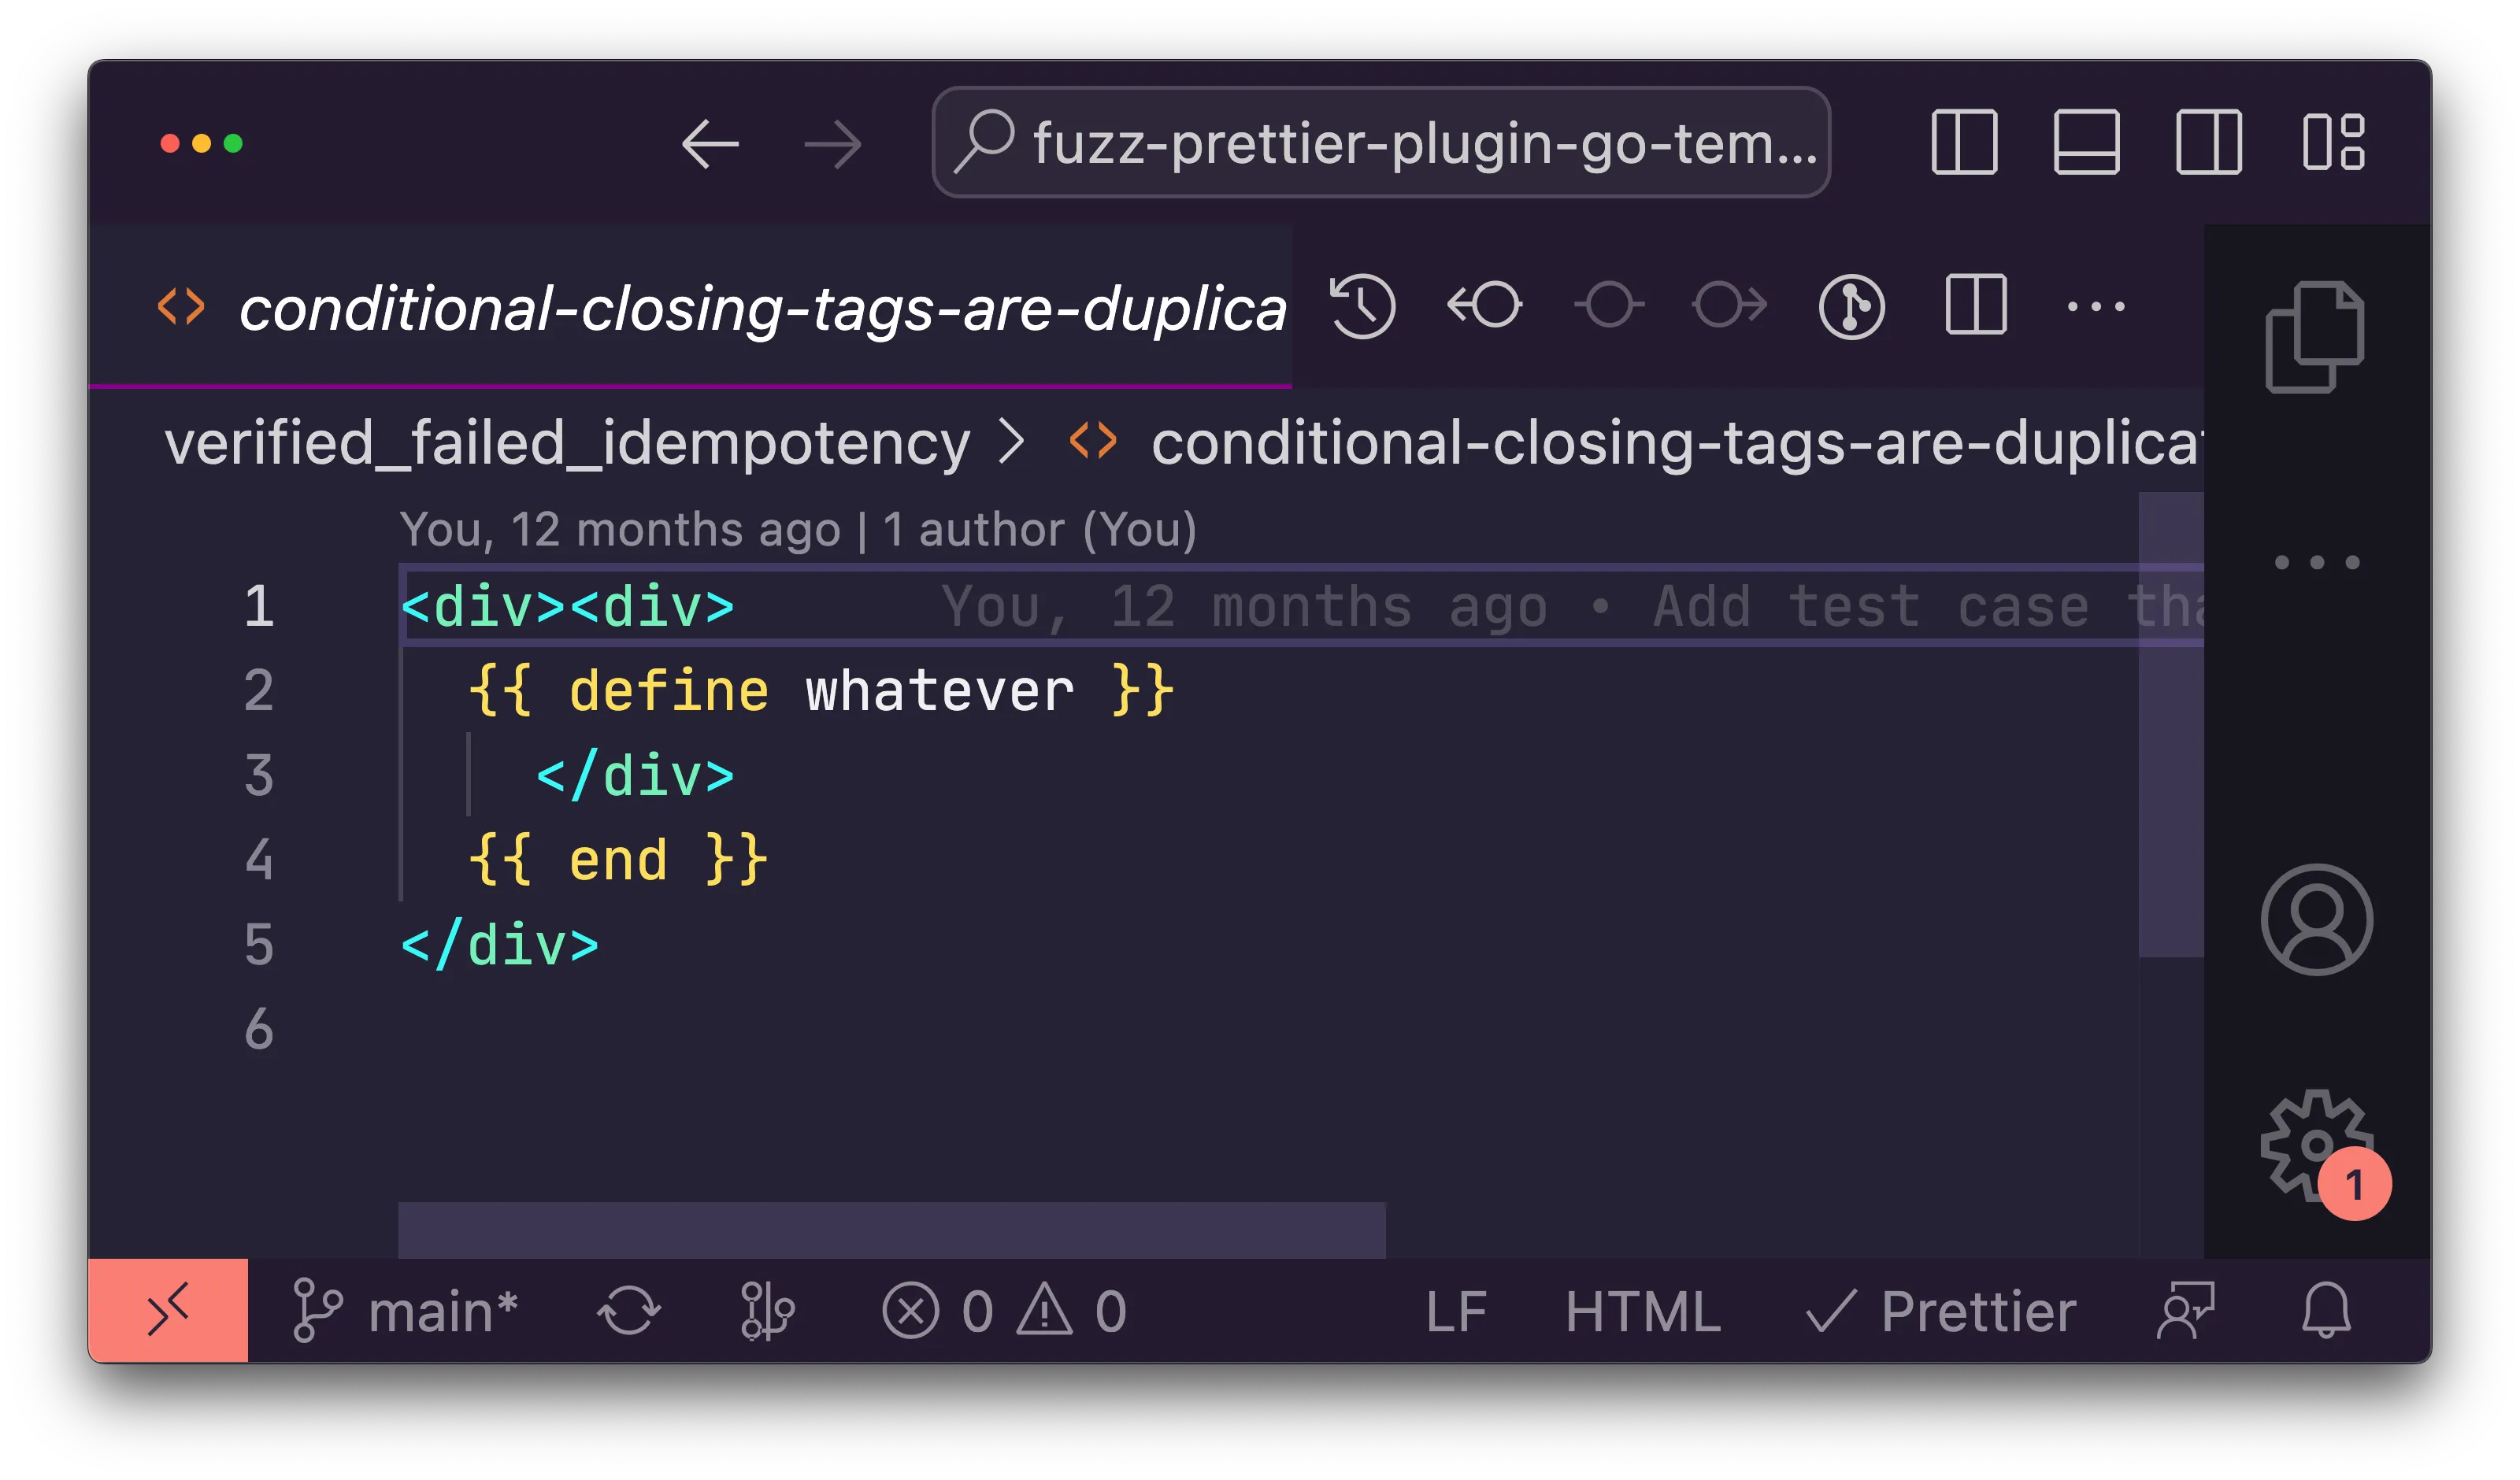This screenshot has height=1480, width=2520.
Task: Synchronize changes in status bar
Action: point(628,1310)
